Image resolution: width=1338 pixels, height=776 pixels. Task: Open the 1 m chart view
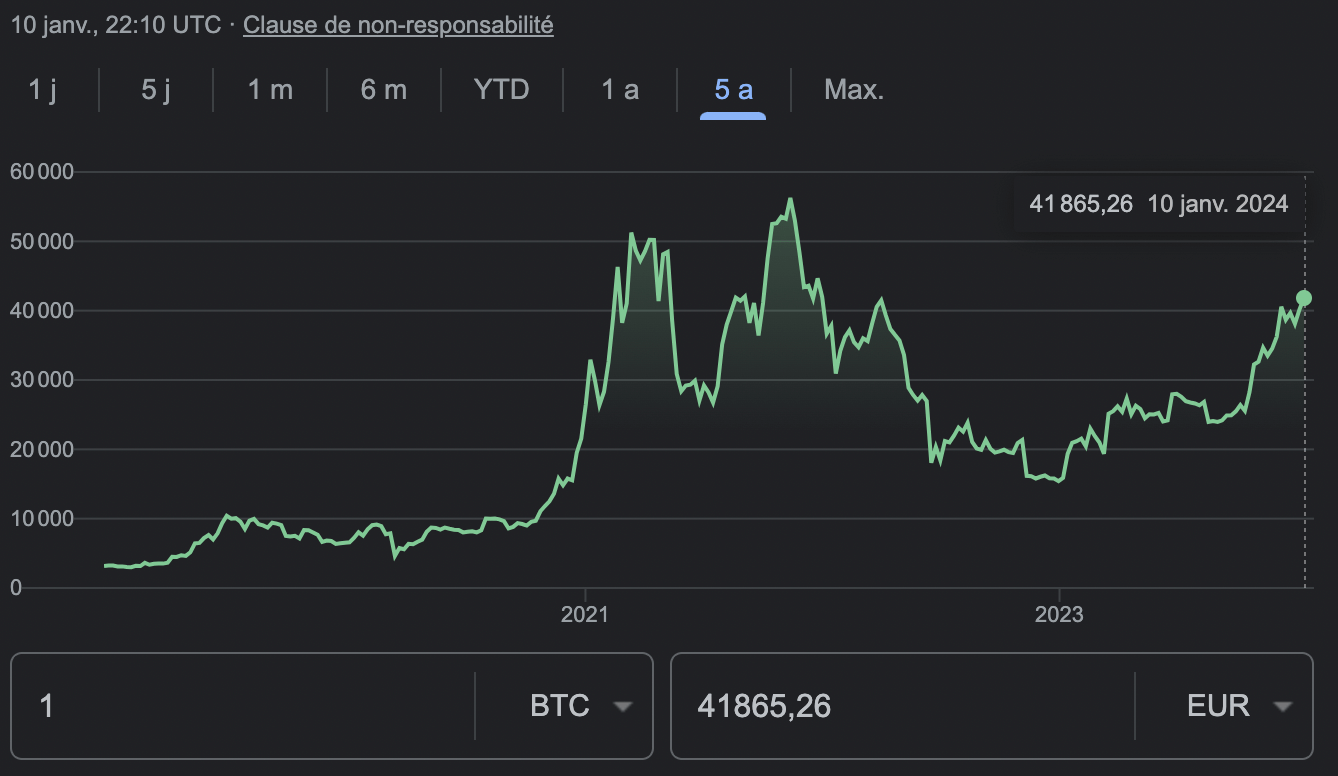pyautogui.click(x=268, y=90)
